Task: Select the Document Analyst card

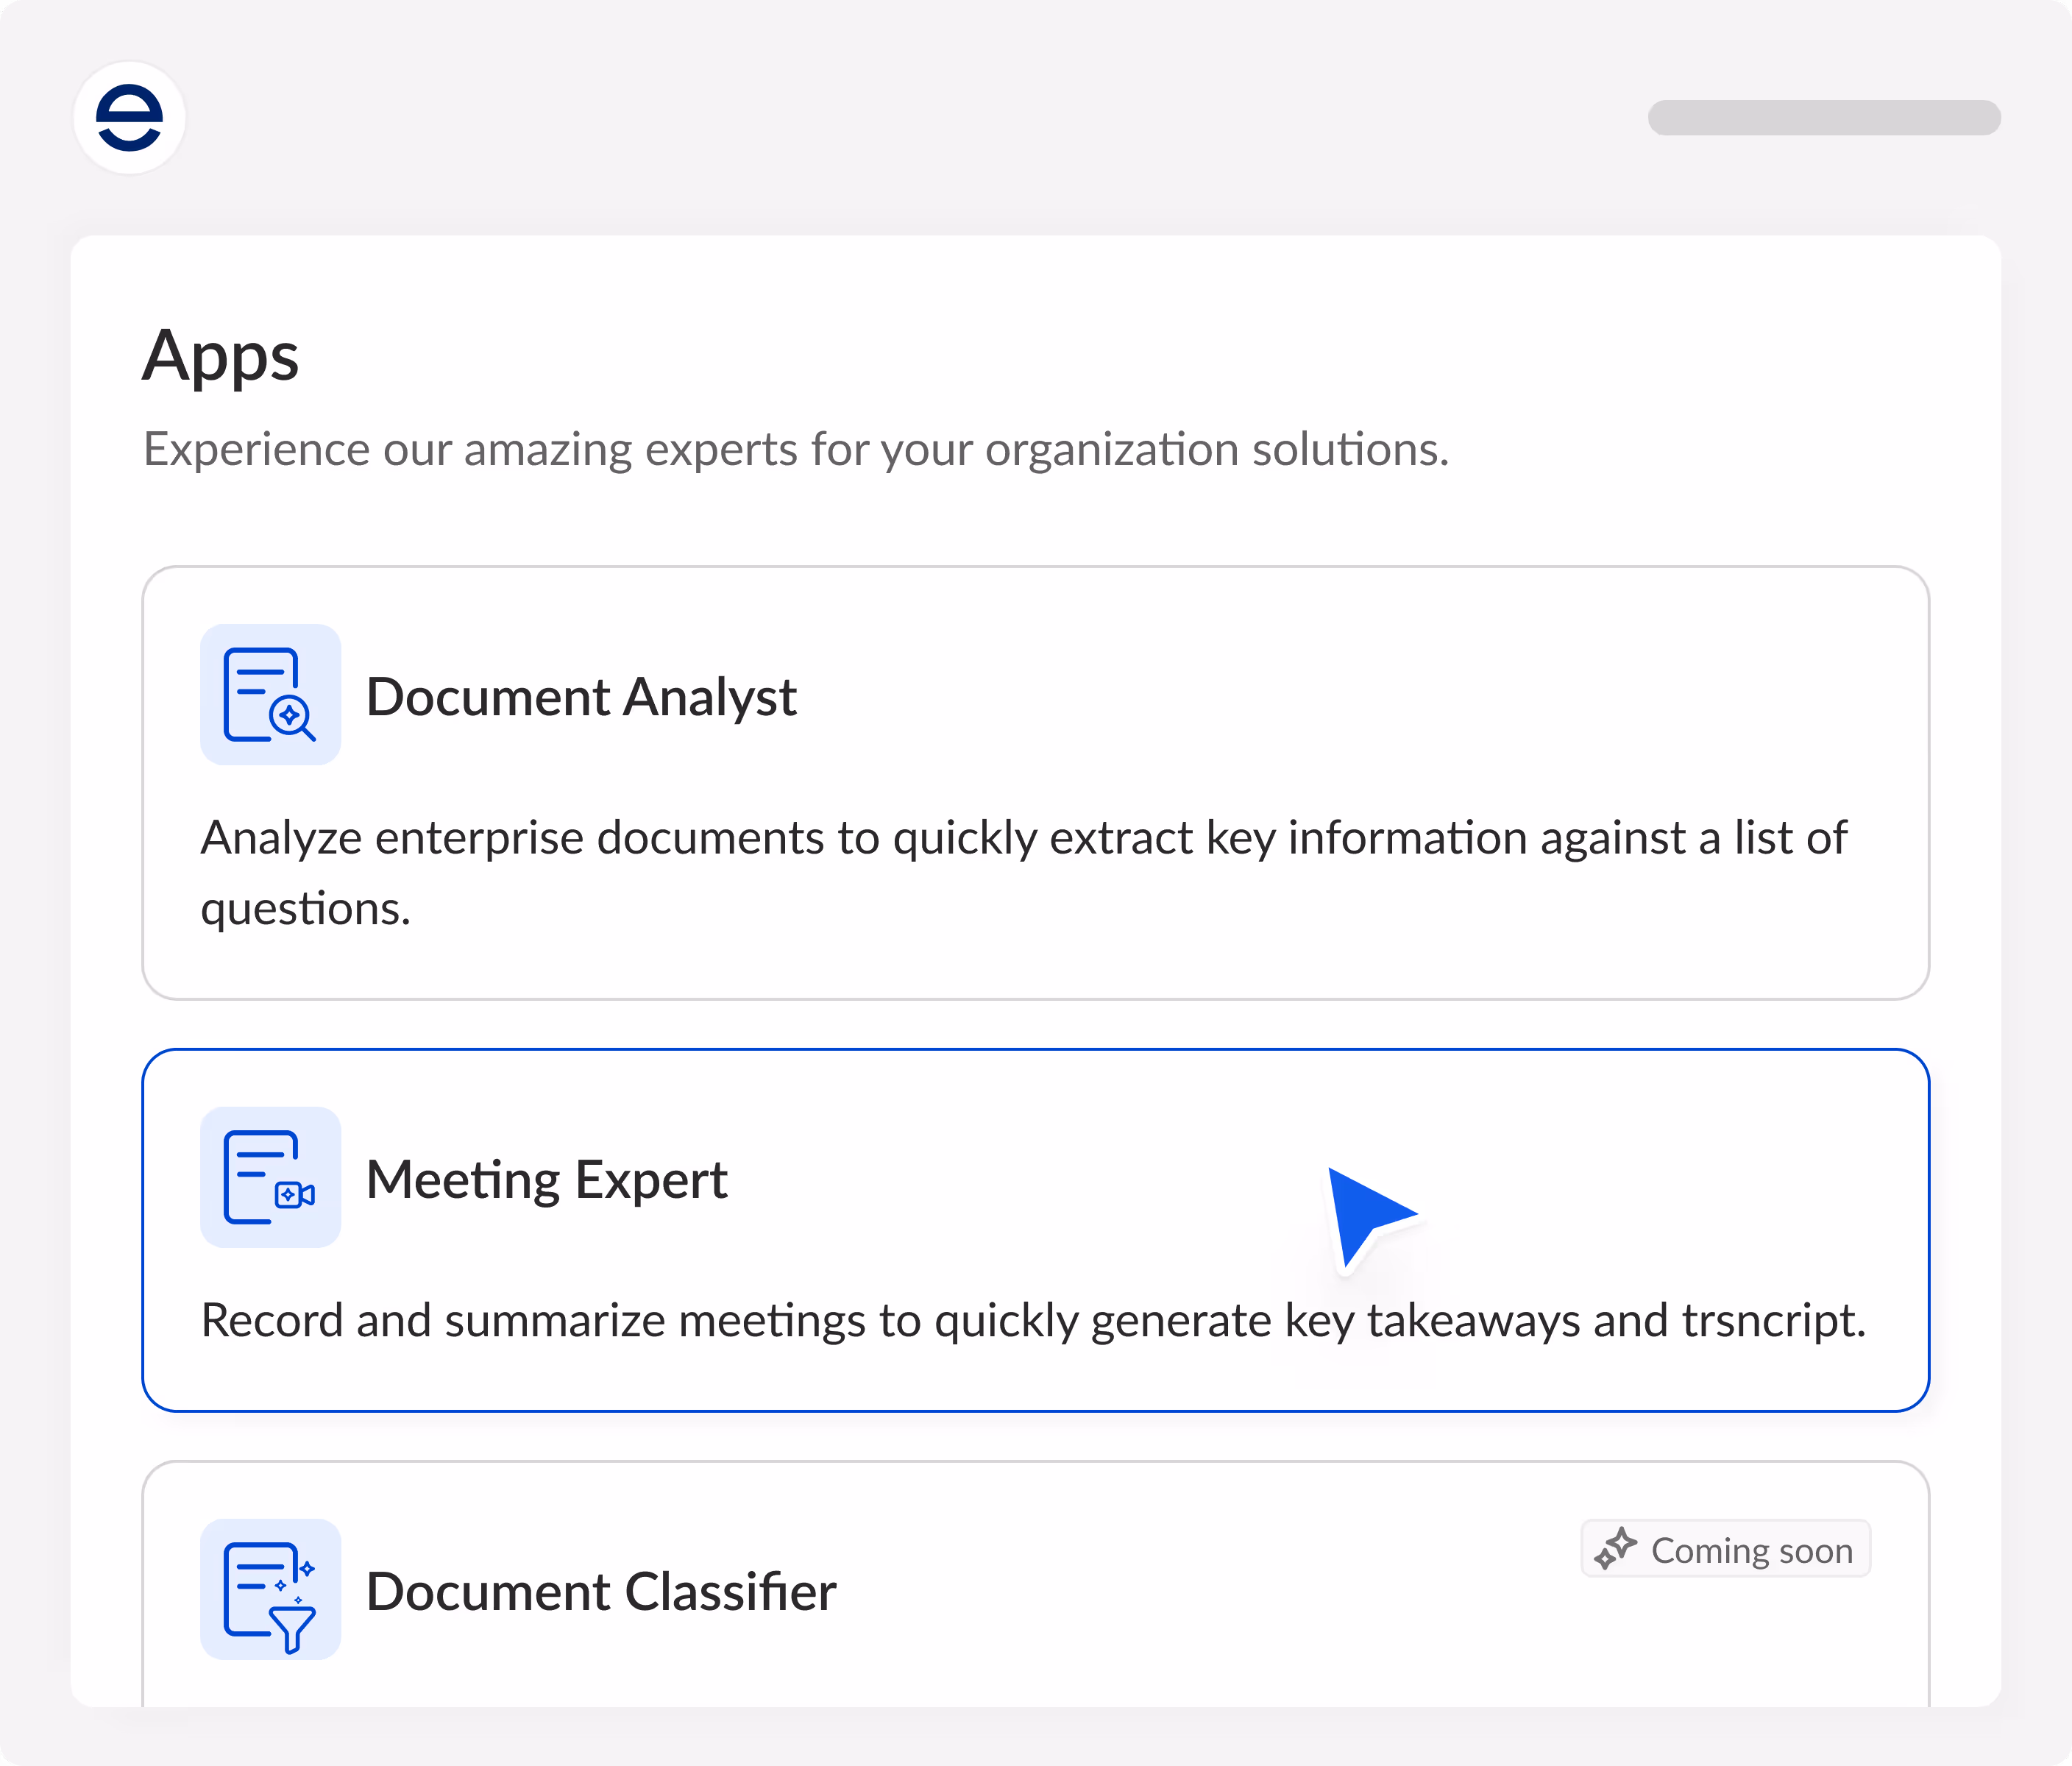Action: click(x=1300, y=700)
